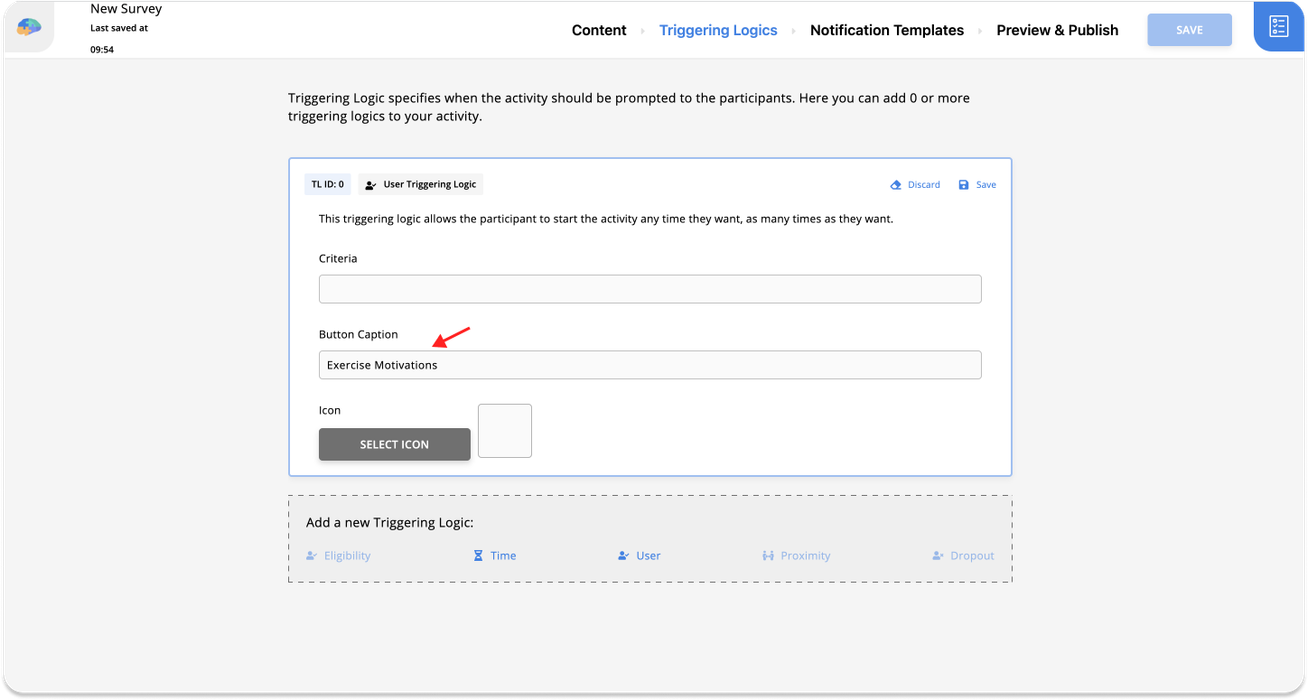Open the checklist panel icon top right
This screenshot has height=700, width=1308.
click(x=1278, y=27)
